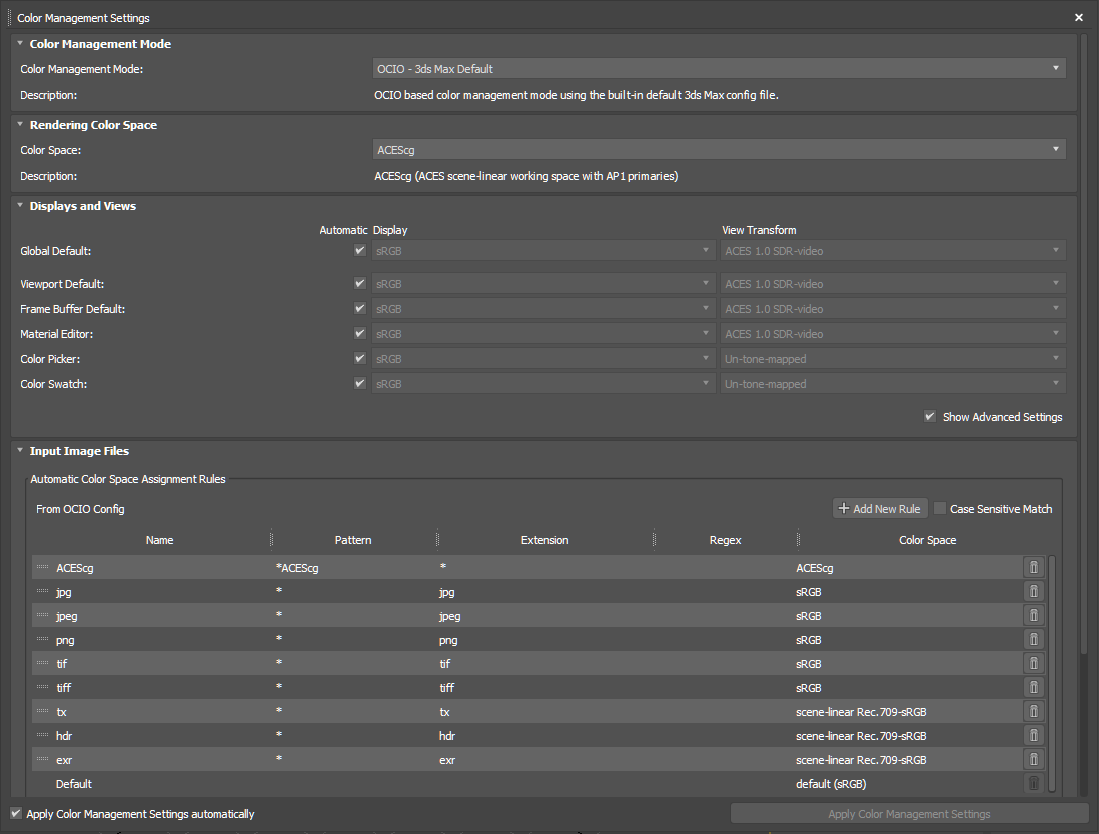
Task: Open Global Default View Transform dropdown
Action: coord(894,251)
